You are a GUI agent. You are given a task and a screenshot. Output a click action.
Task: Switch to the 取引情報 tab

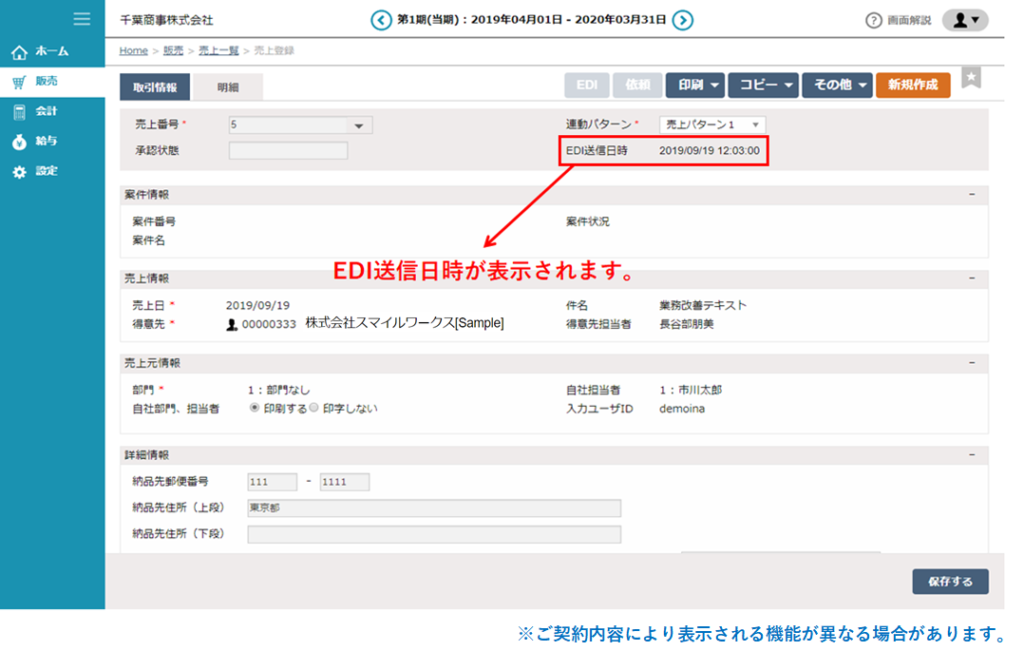pyautogui.click(x=155, y=87)
